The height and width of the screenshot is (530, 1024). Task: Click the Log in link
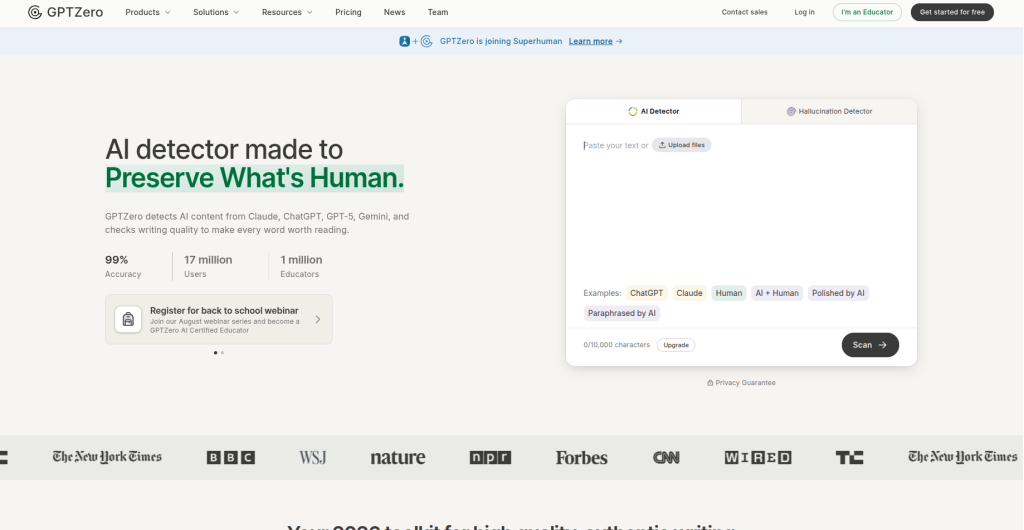point(805,12)
